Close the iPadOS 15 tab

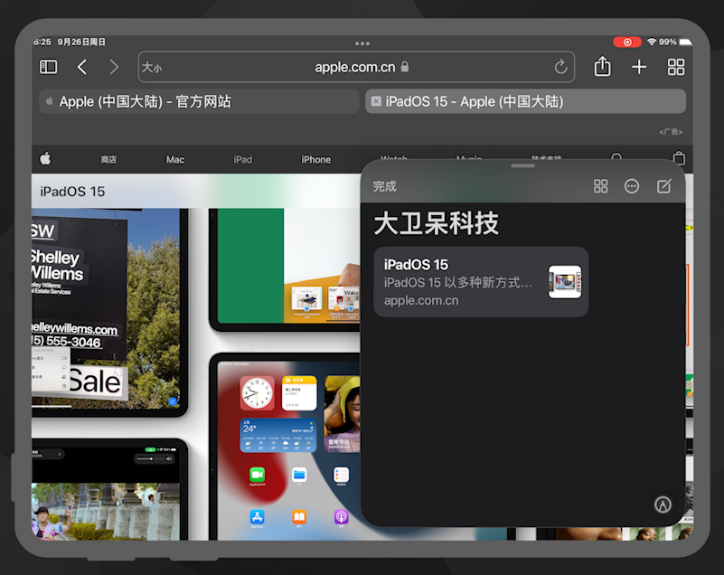[376, 101]
